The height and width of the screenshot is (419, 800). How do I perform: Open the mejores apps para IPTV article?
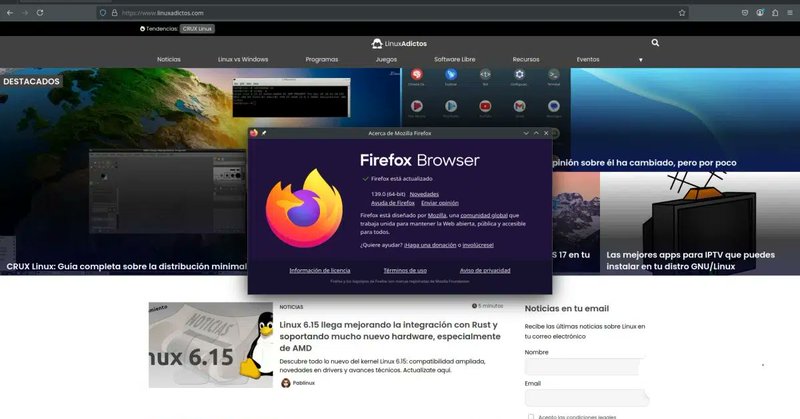pyautogui.click(x=690, y=260)
